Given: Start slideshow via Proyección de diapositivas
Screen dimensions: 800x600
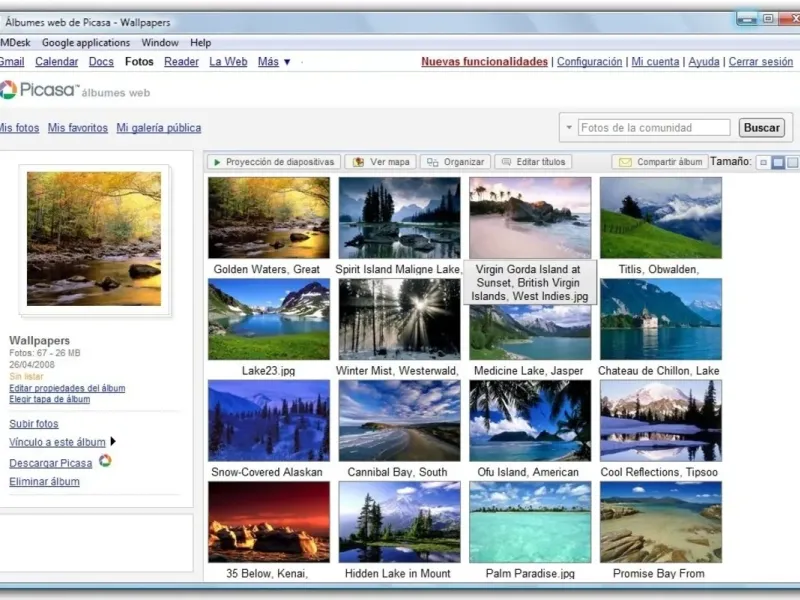Looking at the screenshot, I should coord(274,162).
